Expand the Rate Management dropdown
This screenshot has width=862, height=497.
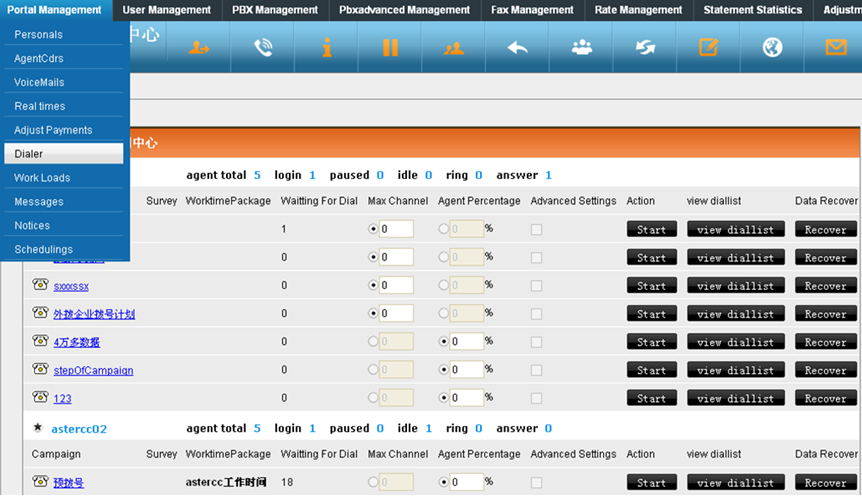pyautogui.click(x=638, y=10)
